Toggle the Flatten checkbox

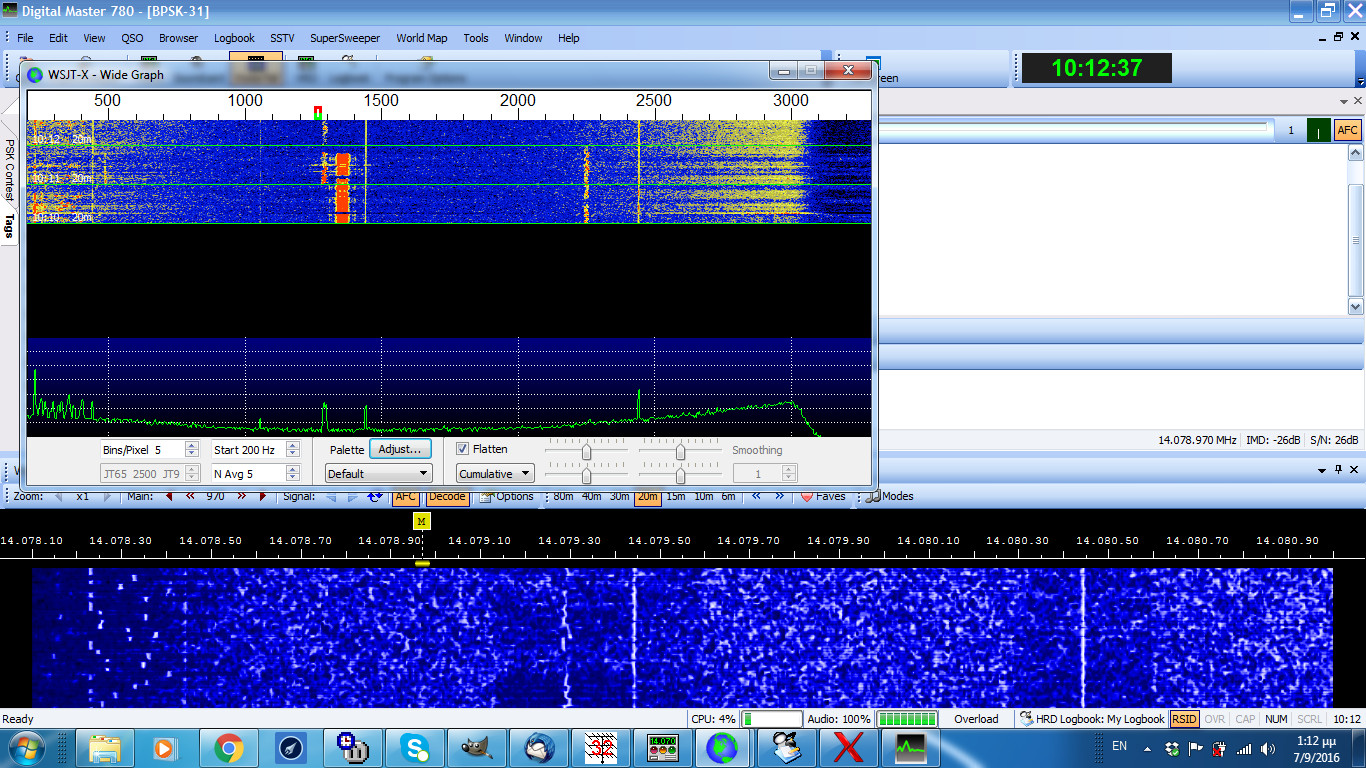(x=462, y=448)
